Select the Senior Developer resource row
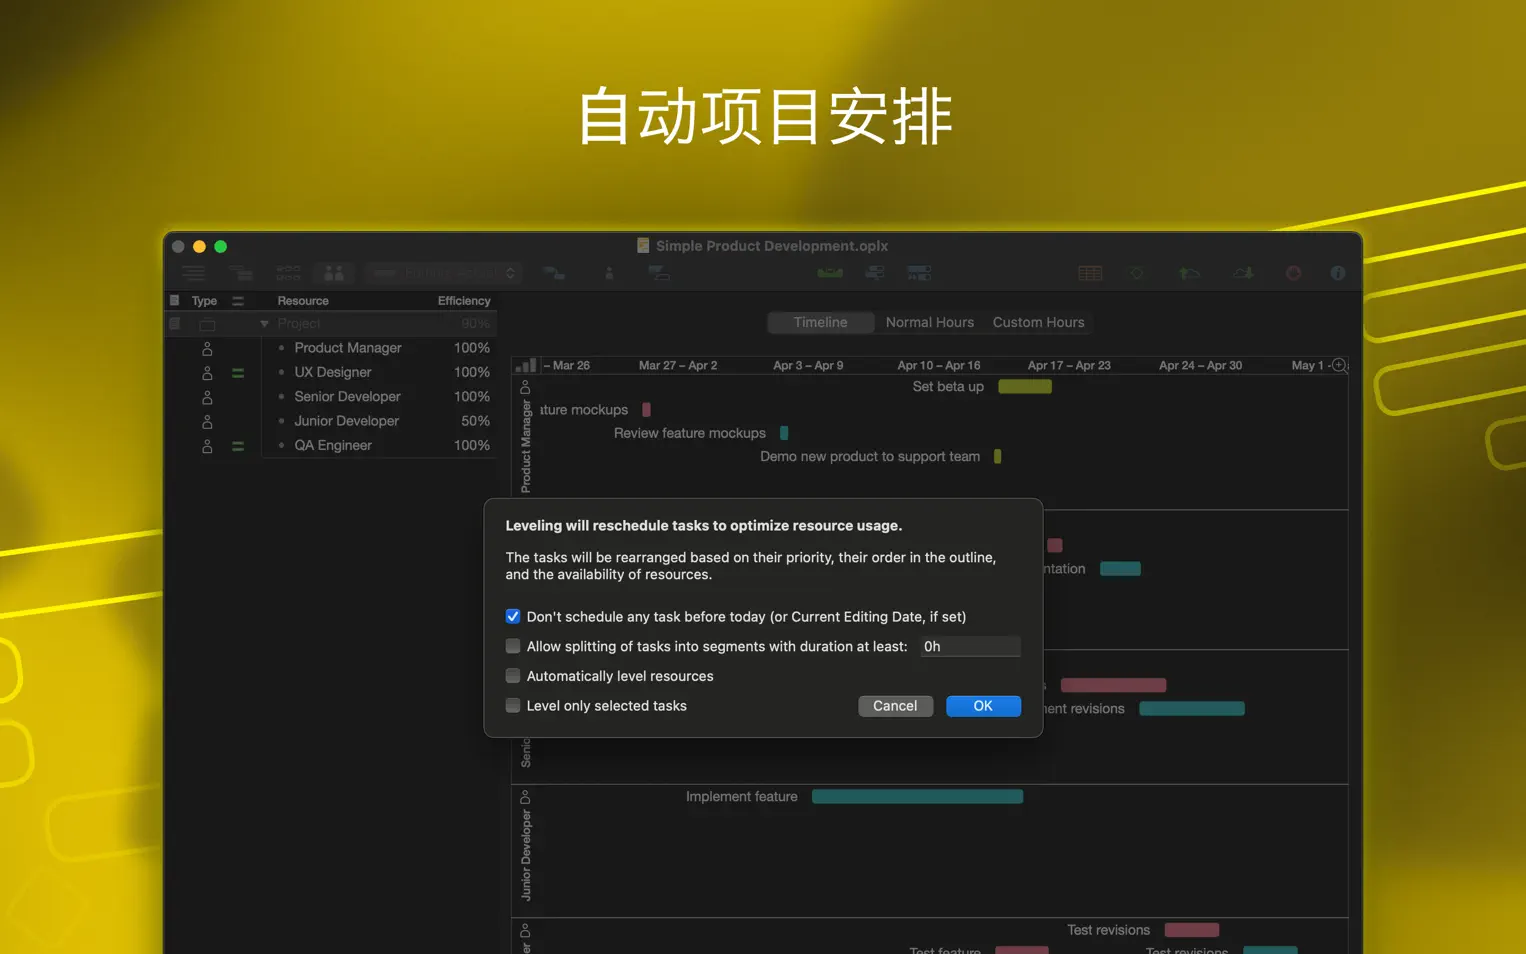Image resolution: width=1526 pixels, height=954 pixels. tap(331, 397)
